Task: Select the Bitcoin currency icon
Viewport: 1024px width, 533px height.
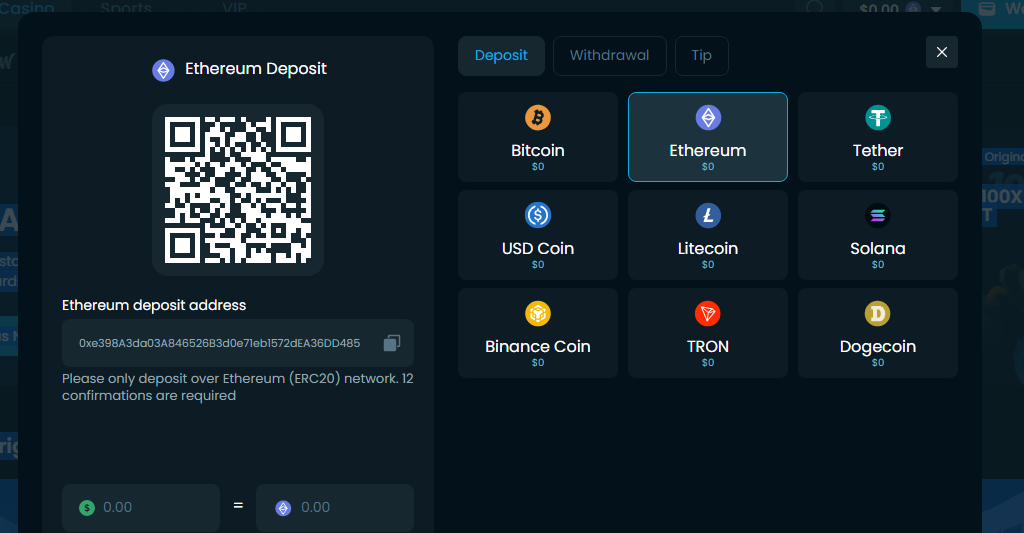Action: click(x=538, y=118)
